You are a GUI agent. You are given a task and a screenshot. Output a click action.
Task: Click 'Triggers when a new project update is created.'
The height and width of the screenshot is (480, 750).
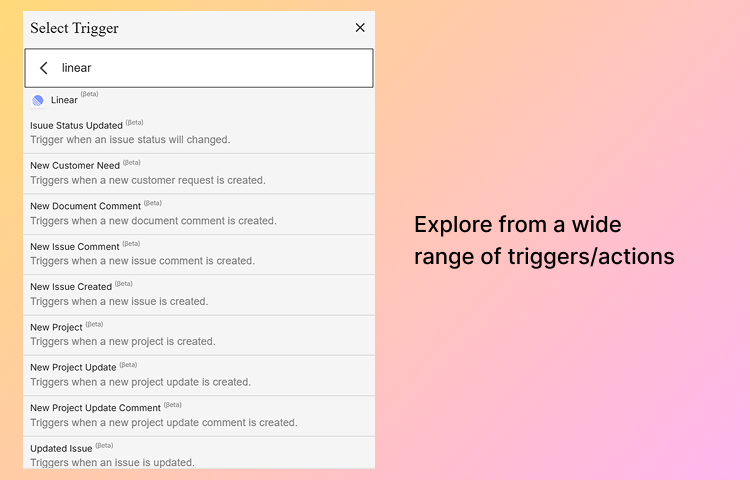click(x=141, y=382)
